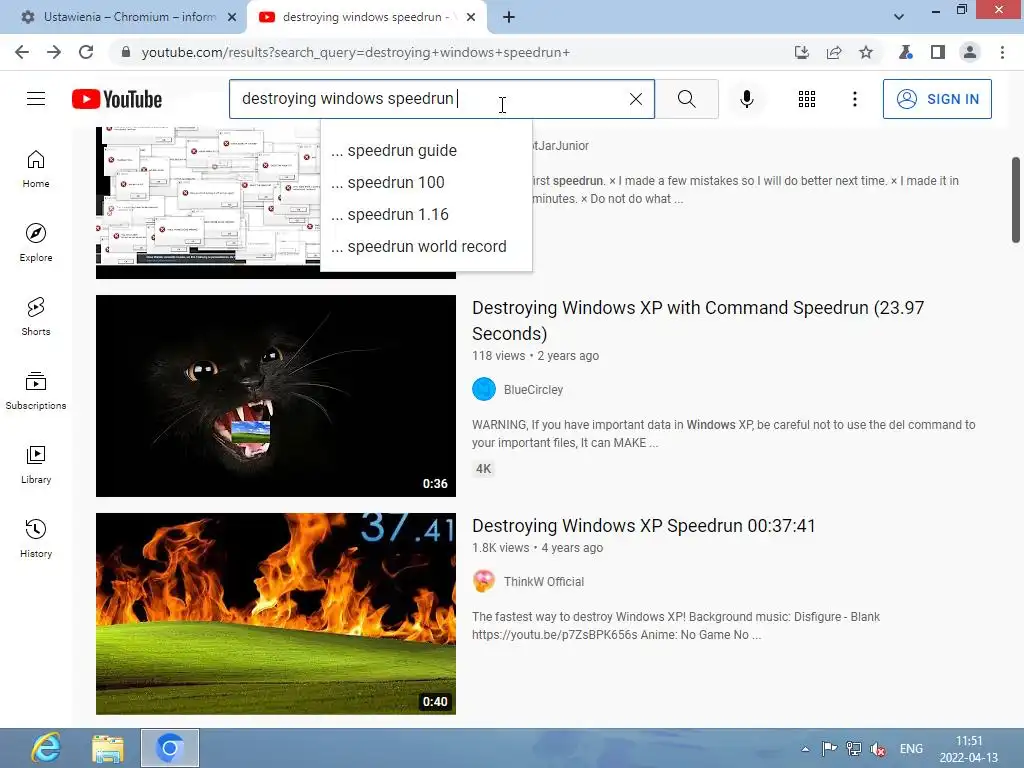Click the browser address bar URL
The height and width of the screenshot is (768, 1024).
point(355,52)
